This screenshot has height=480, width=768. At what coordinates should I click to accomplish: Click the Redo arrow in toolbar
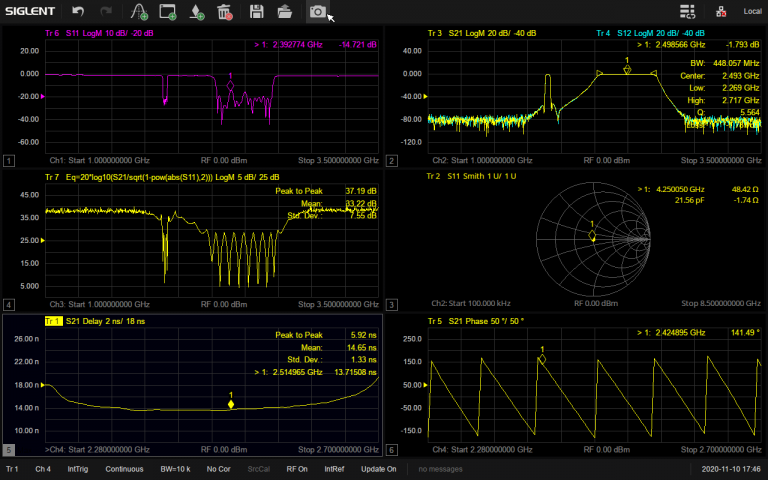(106, 12)
